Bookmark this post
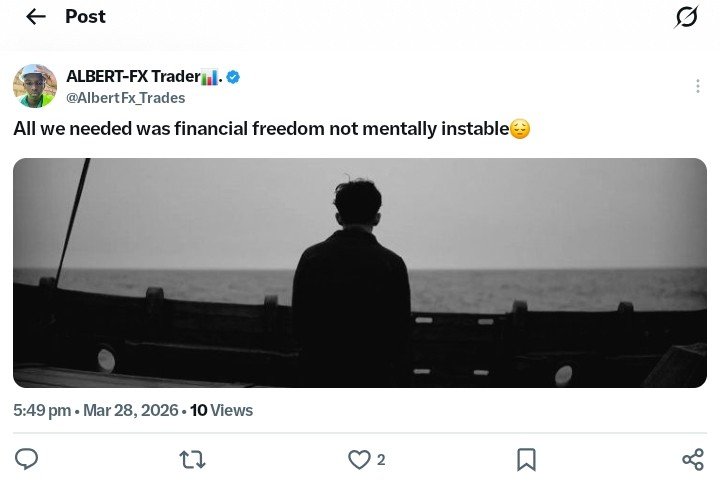This screenshot has height=484, width=720. [526, 459]
